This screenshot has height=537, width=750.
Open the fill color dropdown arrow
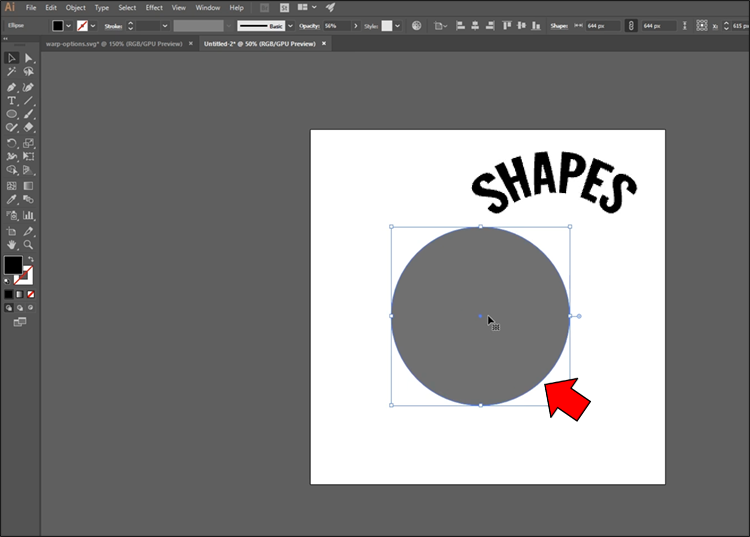coord(69,25)
